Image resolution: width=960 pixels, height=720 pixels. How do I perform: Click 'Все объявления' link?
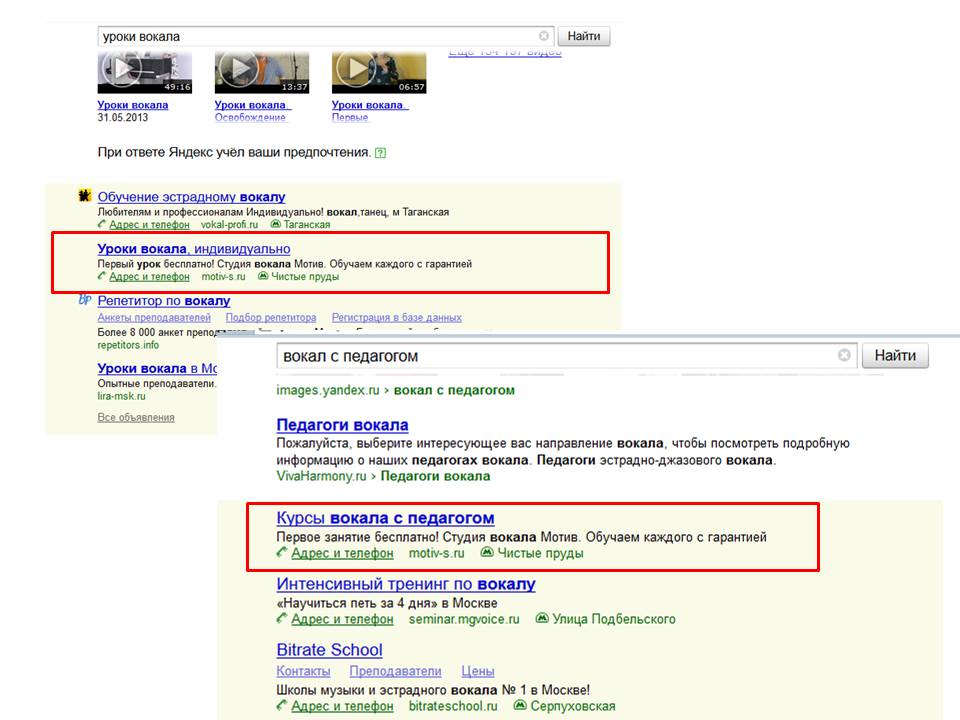(136, 418)
